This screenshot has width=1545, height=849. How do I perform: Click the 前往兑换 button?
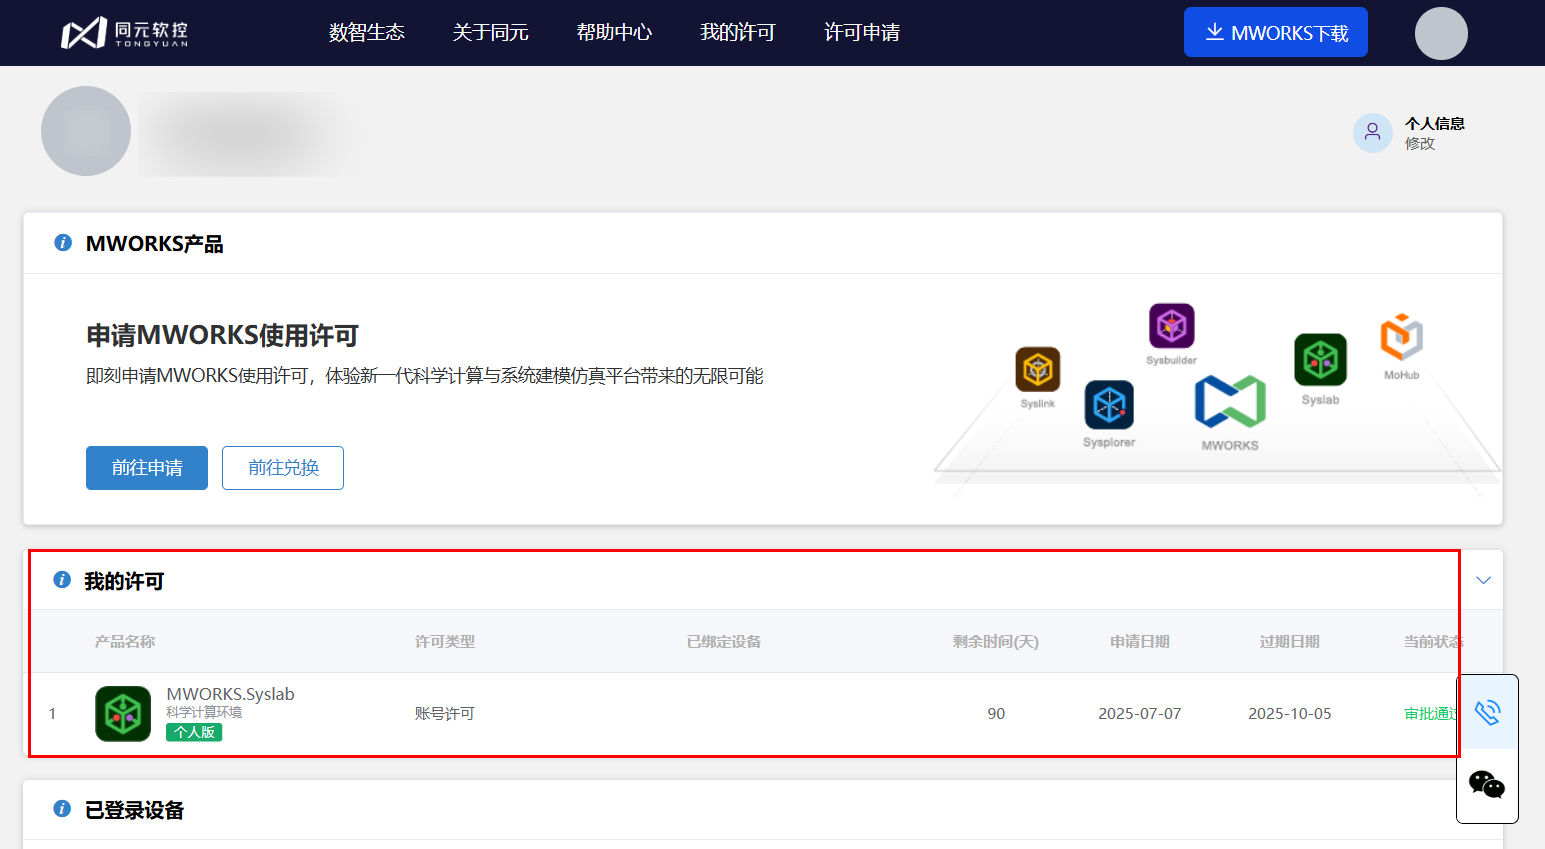tap(283, 468)
